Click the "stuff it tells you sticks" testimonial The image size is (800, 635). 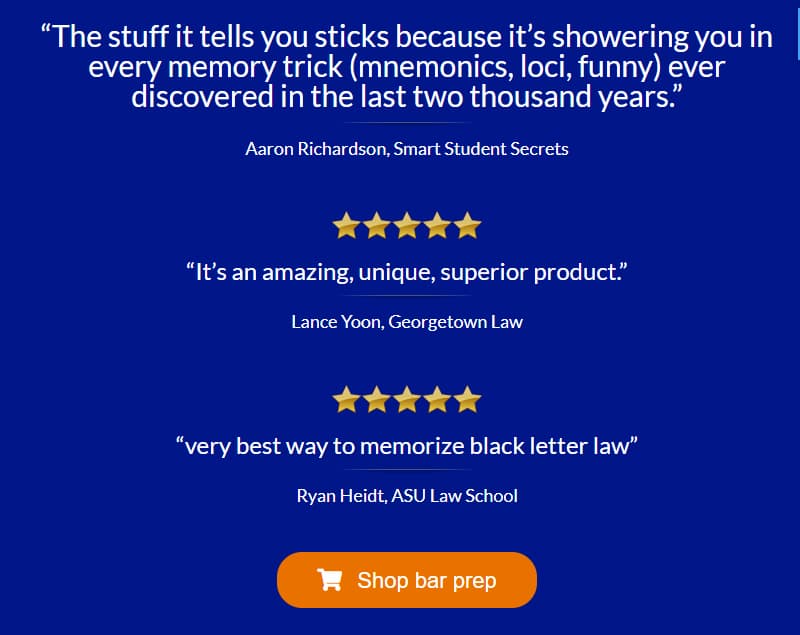[x=407, y=66]
